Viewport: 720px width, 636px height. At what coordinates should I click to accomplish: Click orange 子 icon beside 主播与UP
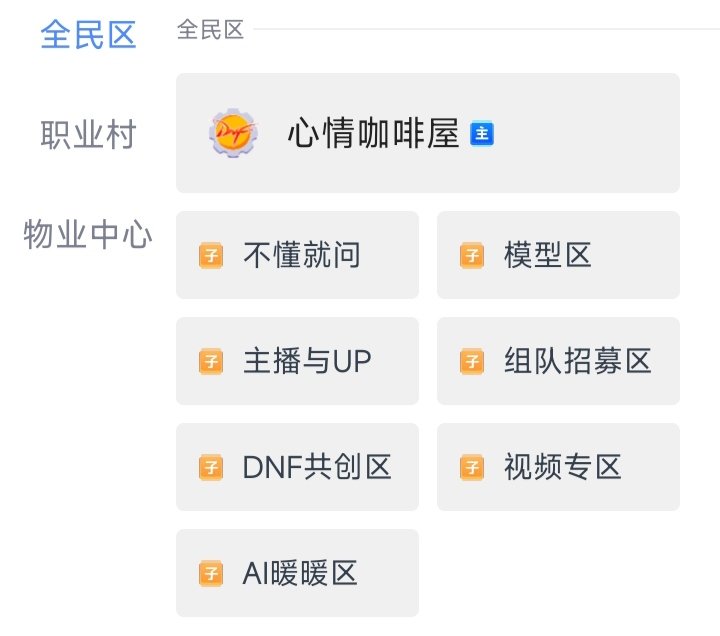click(211, 361)
